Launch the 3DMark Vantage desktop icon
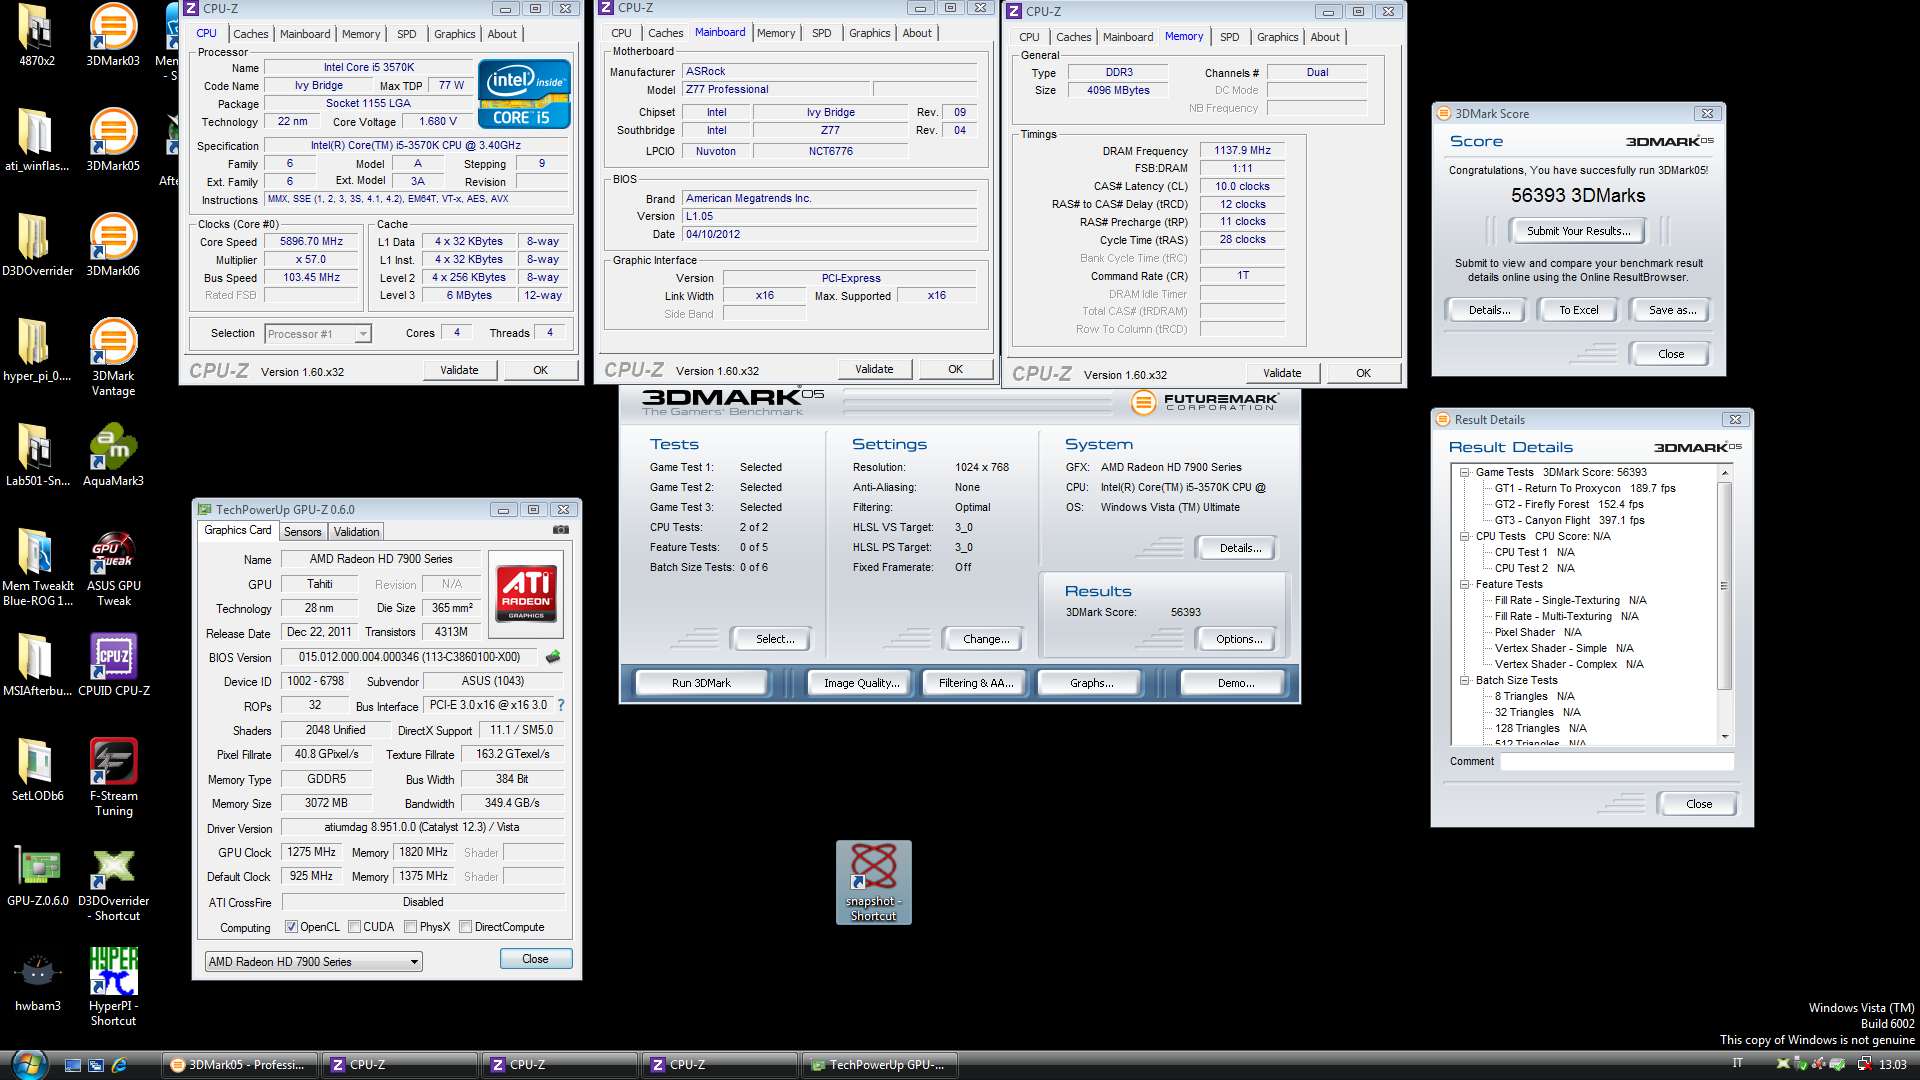Screen dimensions: 1920x1080 pos(113,356)
